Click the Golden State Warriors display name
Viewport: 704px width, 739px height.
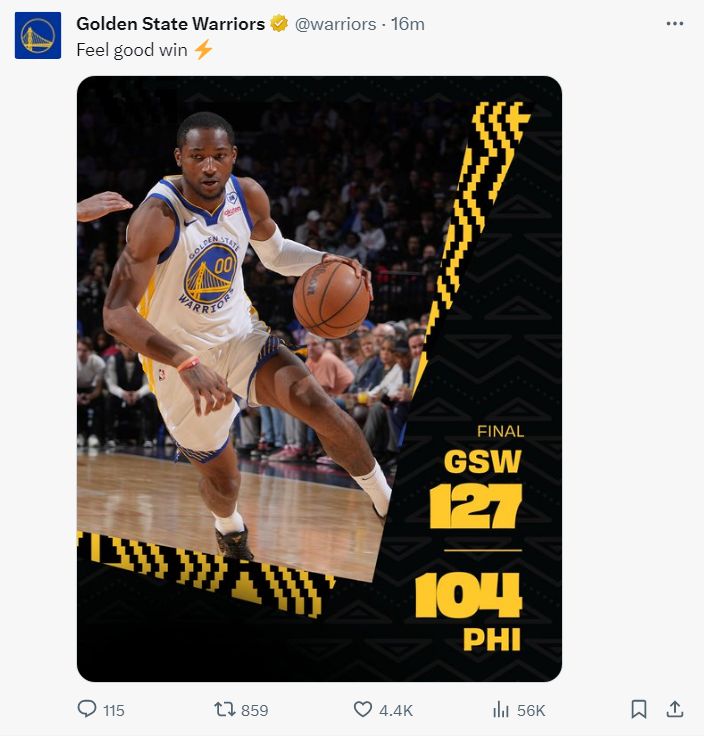tap(170, 23)
